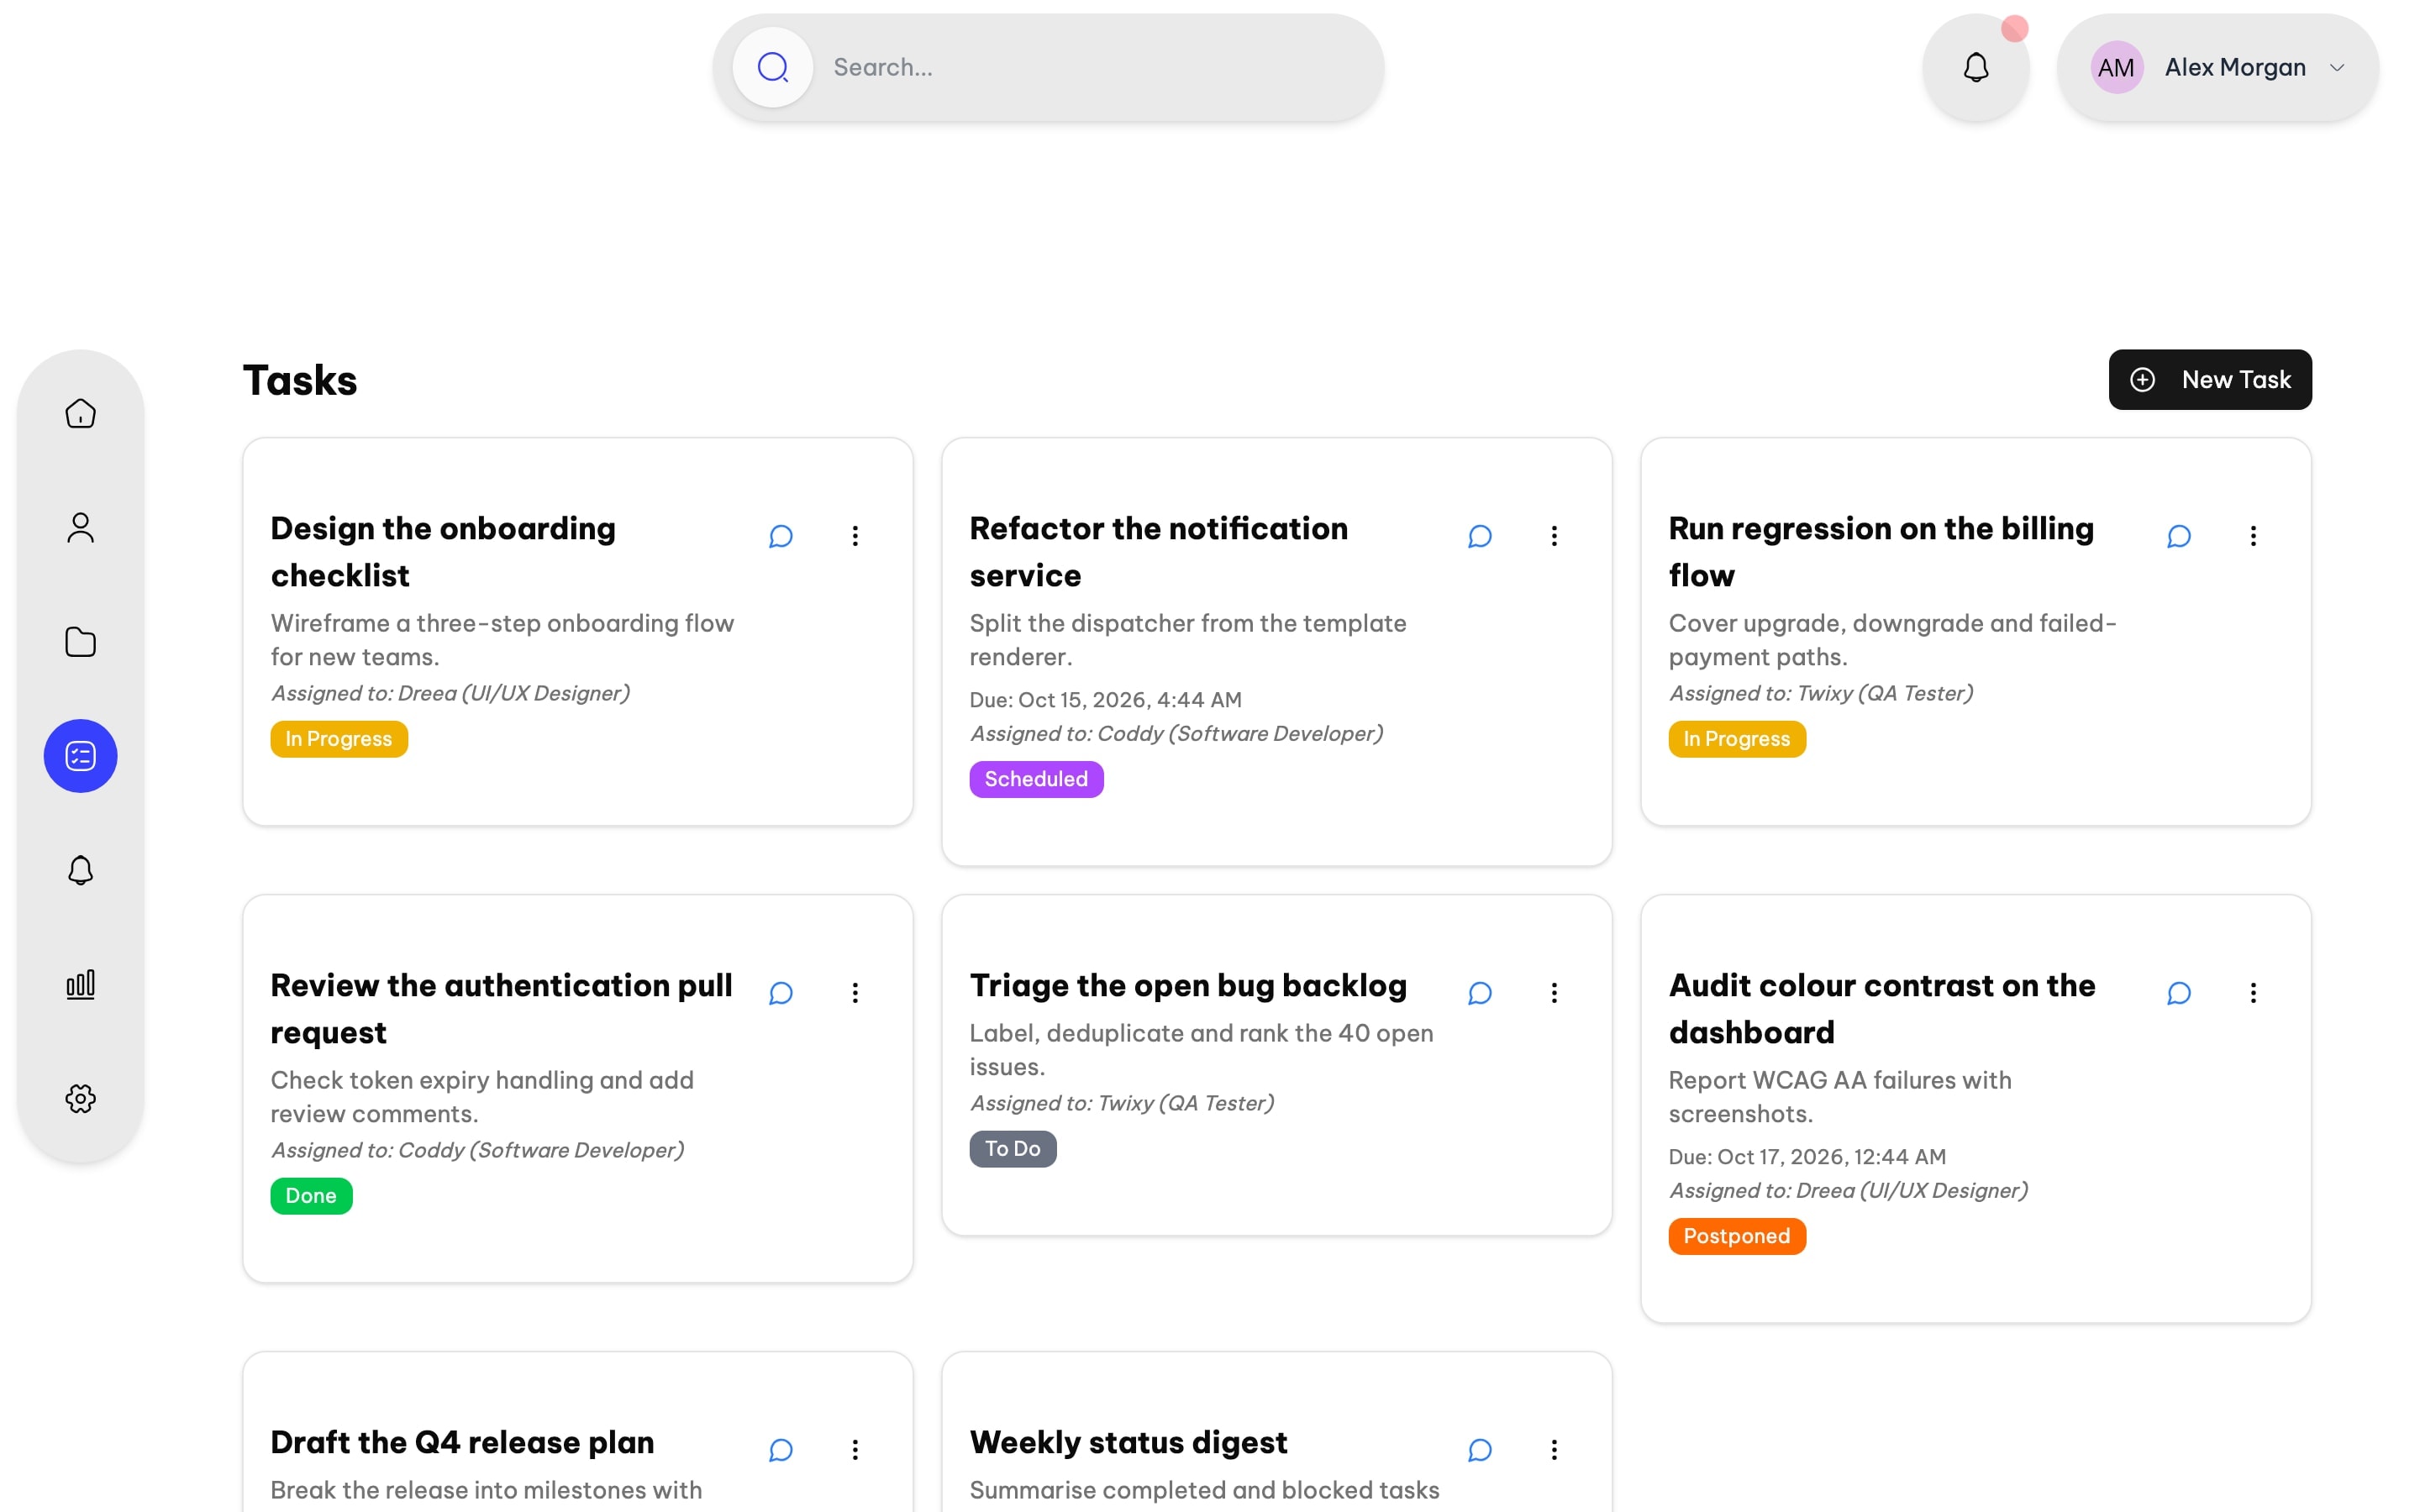Click the Done status badge

pos(311,1196)
